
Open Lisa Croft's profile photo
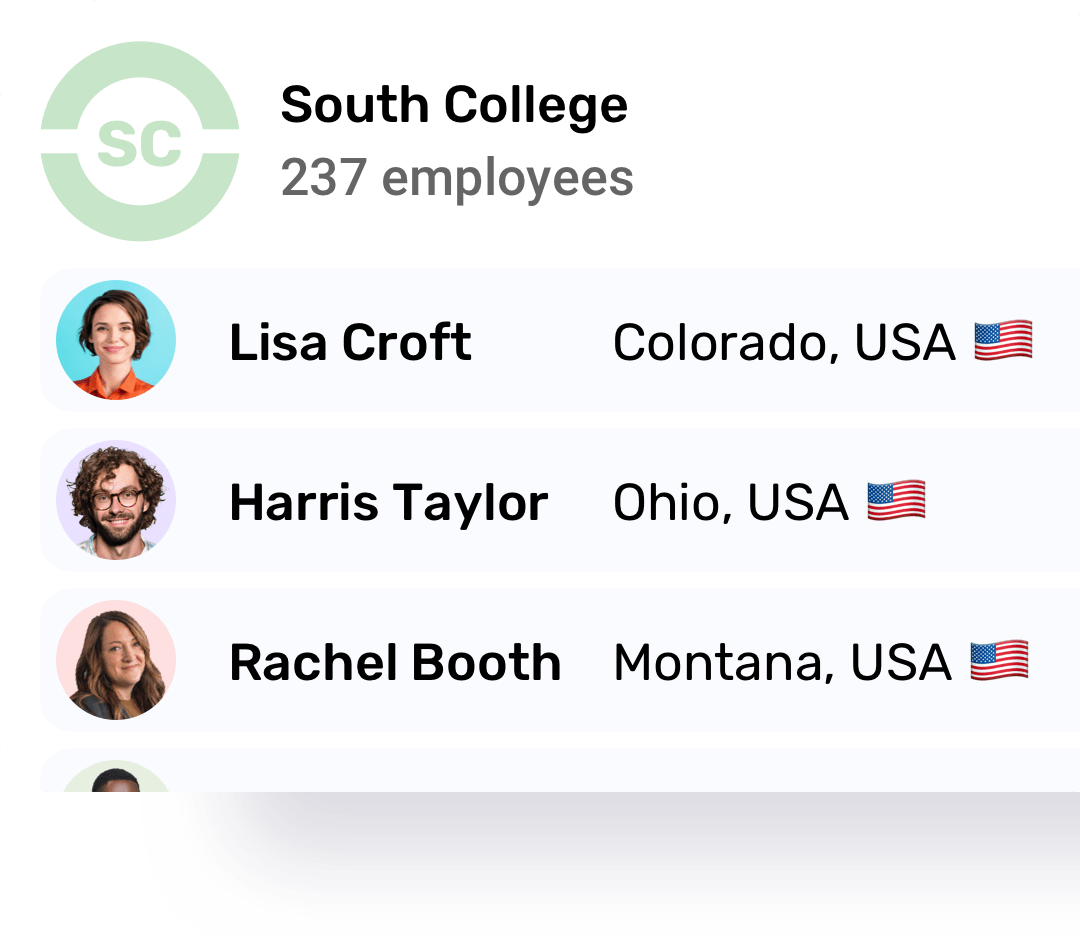(116, 340)
